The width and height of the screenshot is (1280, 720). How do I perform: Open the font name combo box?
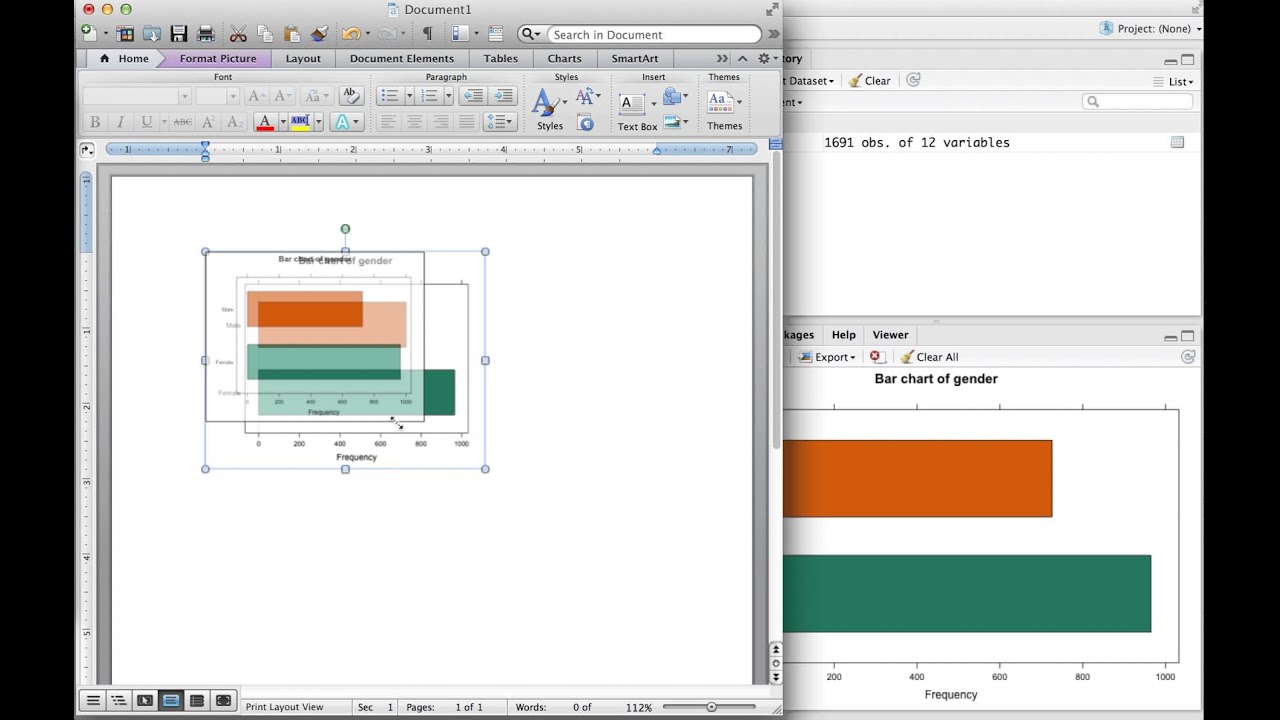click(x=136, y=96)
